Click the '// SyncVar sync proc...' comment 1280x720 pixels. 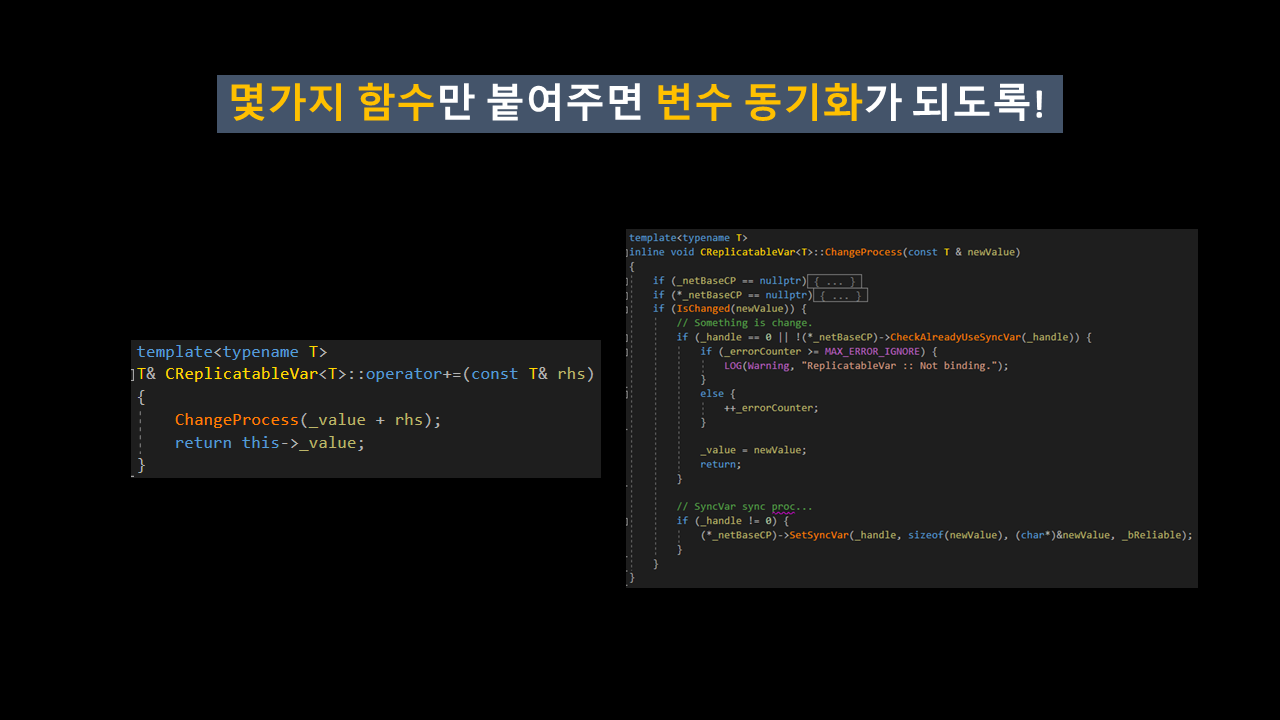(744, 507)
